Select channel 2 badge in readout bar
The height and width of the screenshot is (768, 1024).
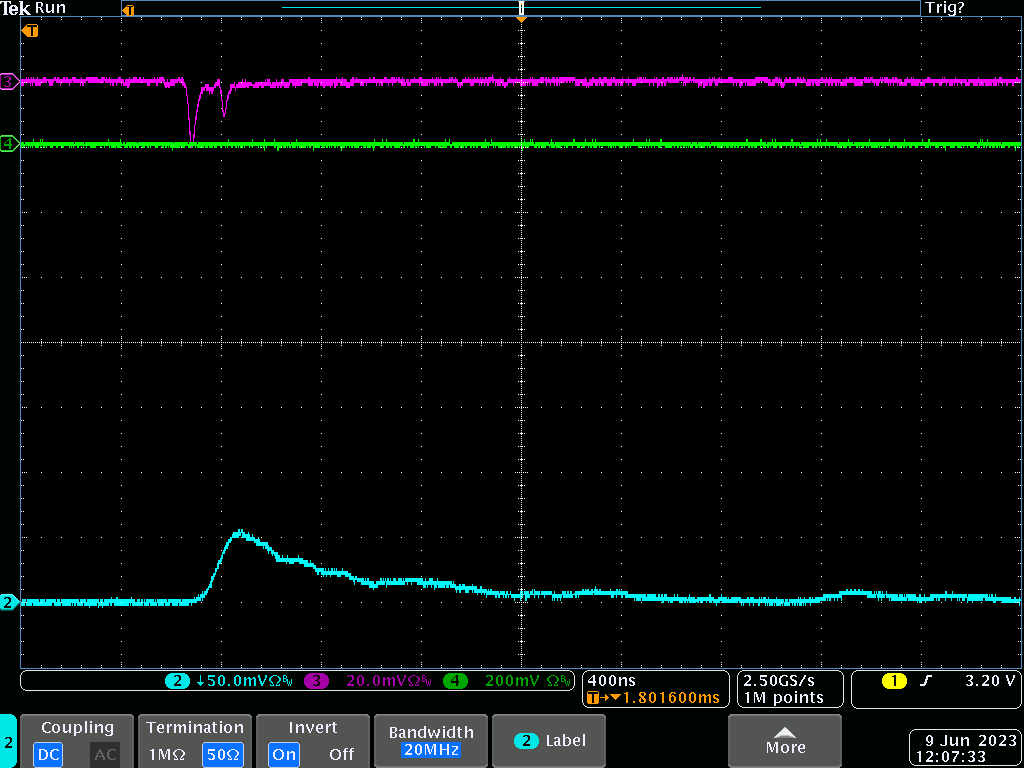coord(177,681)
